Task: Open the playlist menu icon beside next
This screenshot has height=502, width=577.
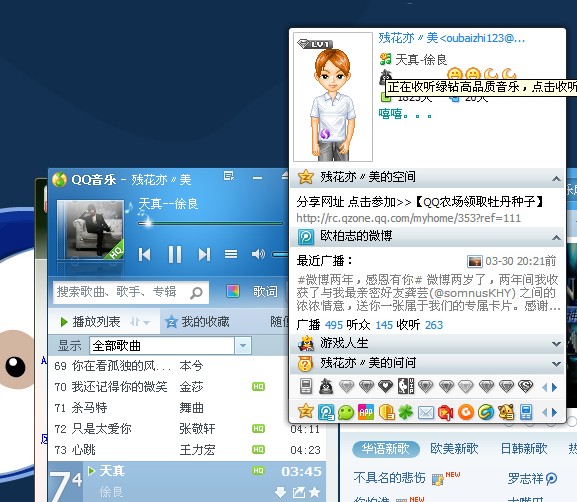Action: click(x=231, y=254)
